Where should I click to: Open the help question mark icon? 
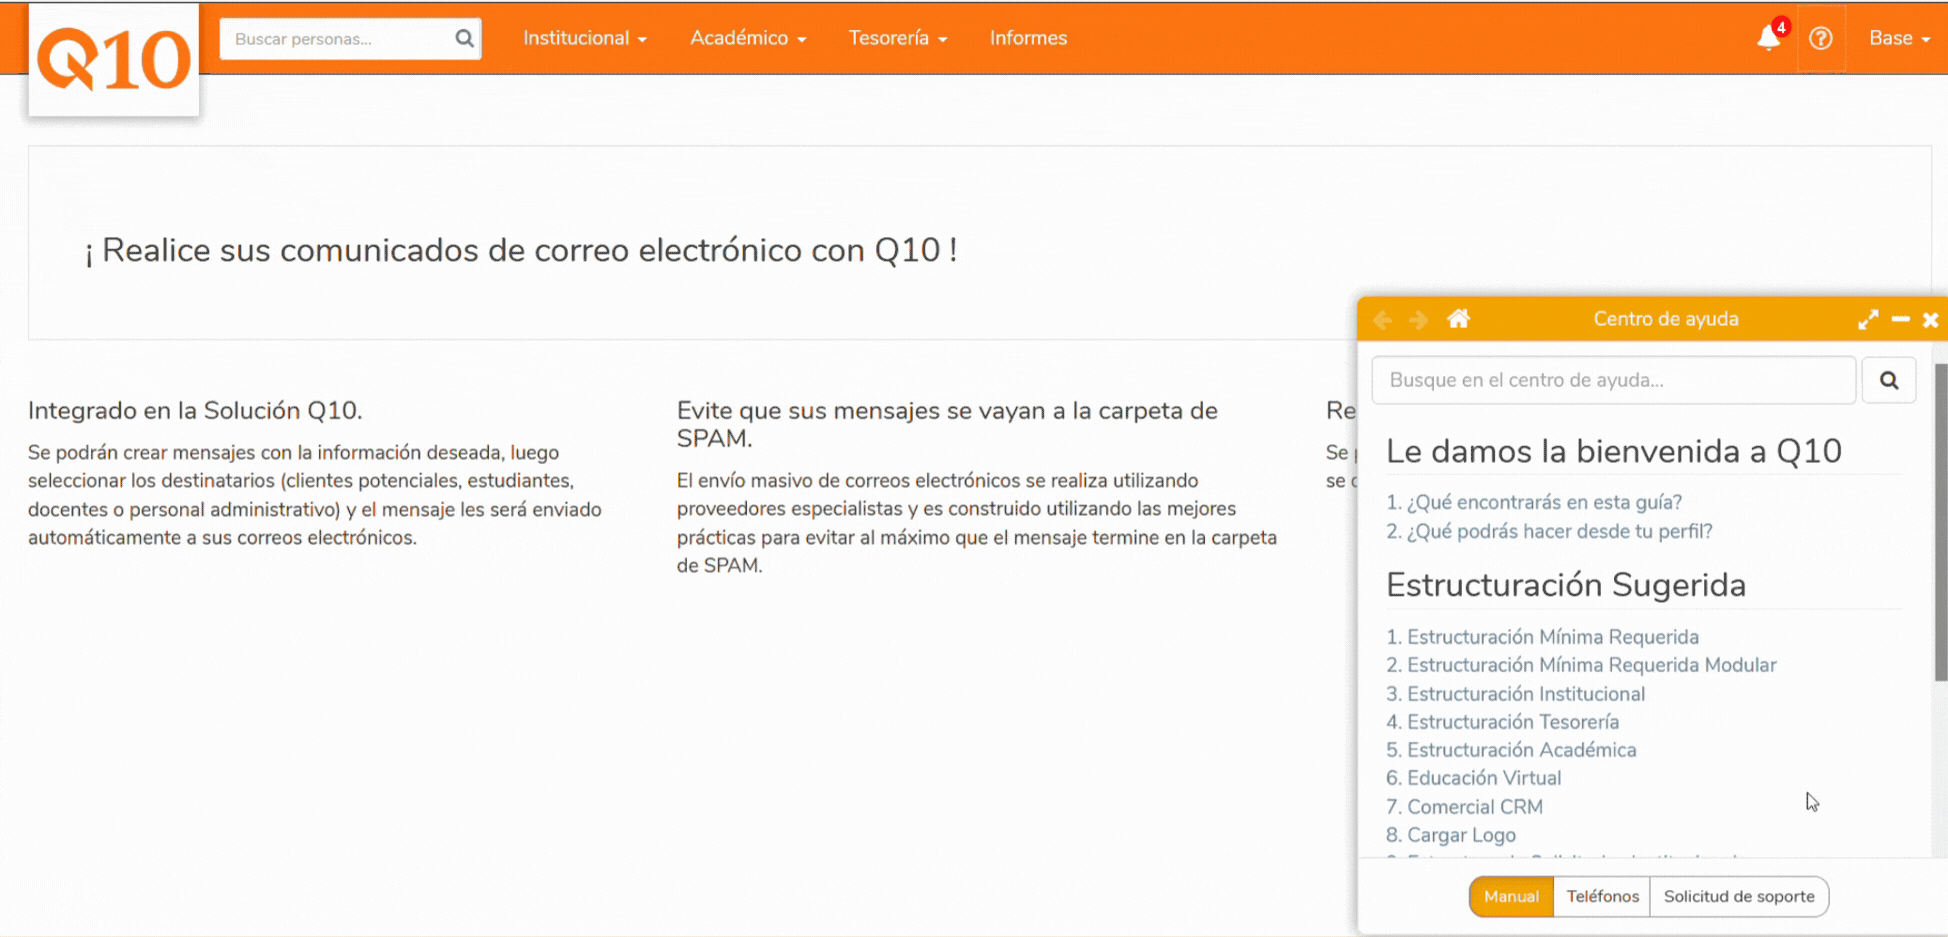(1821, 38)
